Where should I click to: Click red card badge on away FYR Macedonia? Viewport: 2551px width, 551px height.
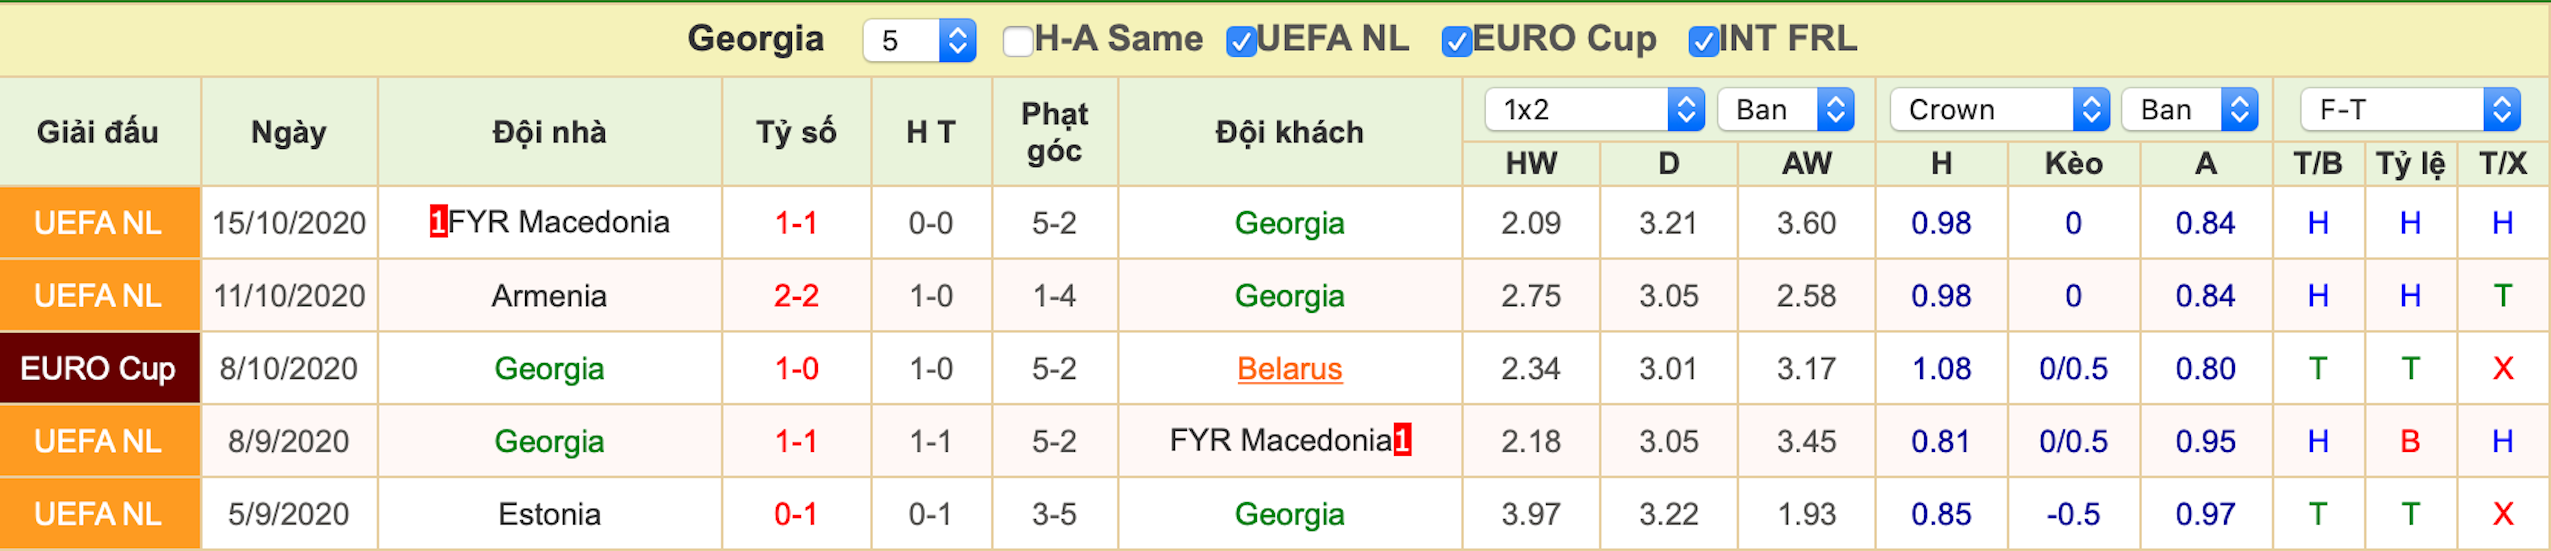point(1402,439)
